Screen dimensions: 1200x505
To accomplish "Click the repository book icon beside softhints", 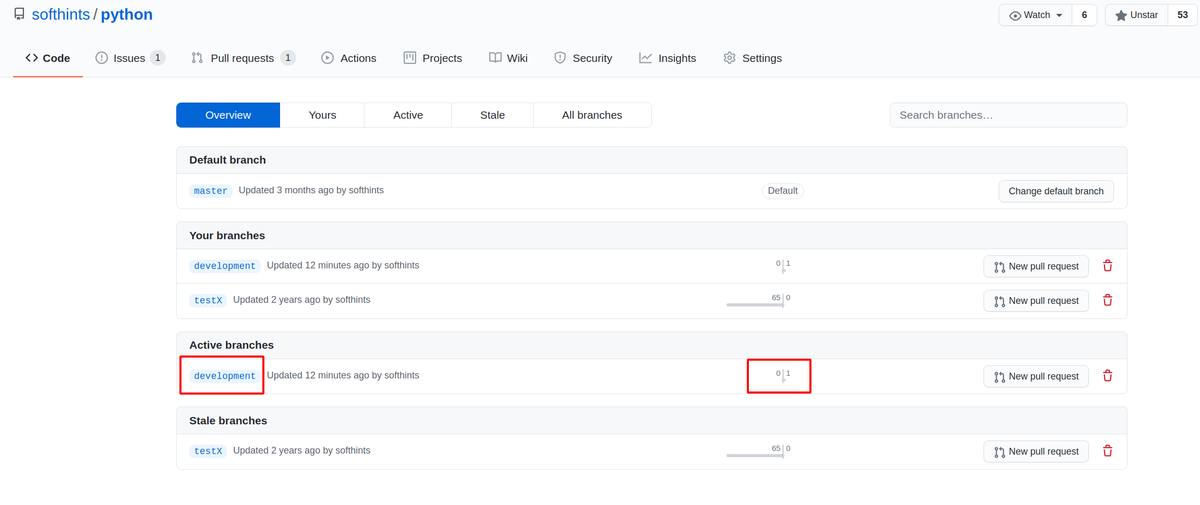I will coord(19,15).
